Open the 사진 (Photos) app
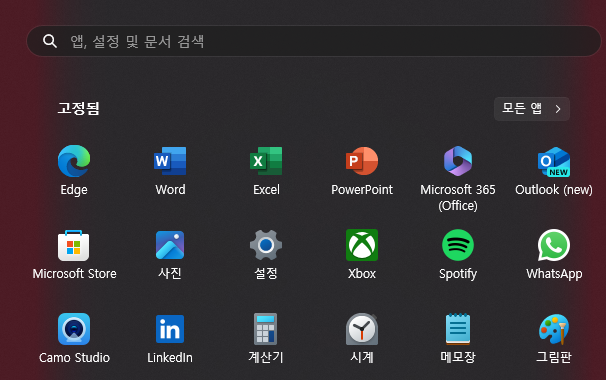Screen dimensions: 606x380 (x=170, y=245)
